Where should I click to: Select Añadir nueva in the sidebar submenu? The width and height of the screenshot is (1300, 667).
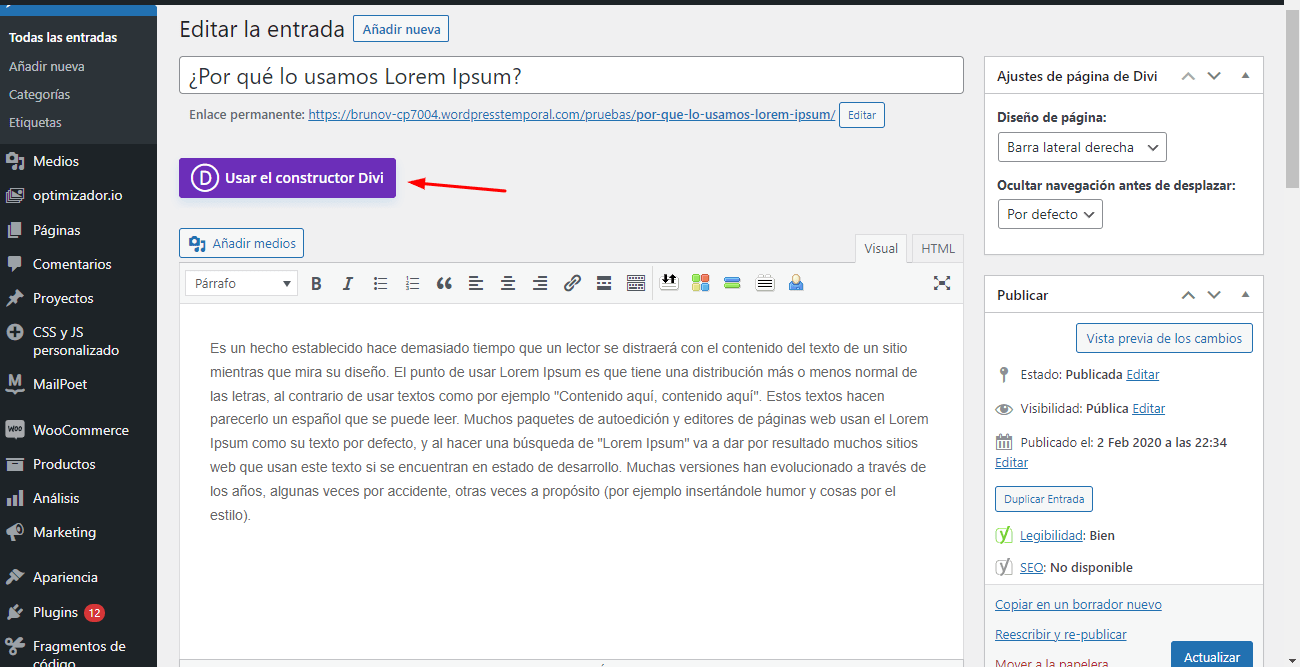[47, 66]
